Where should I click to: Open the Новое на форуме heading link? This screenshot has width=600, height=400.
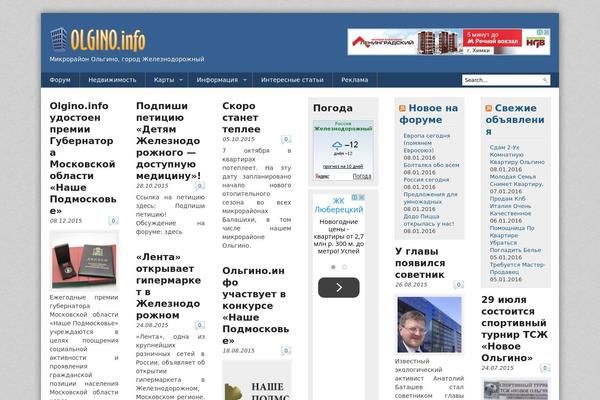click(x=429, y=114)
